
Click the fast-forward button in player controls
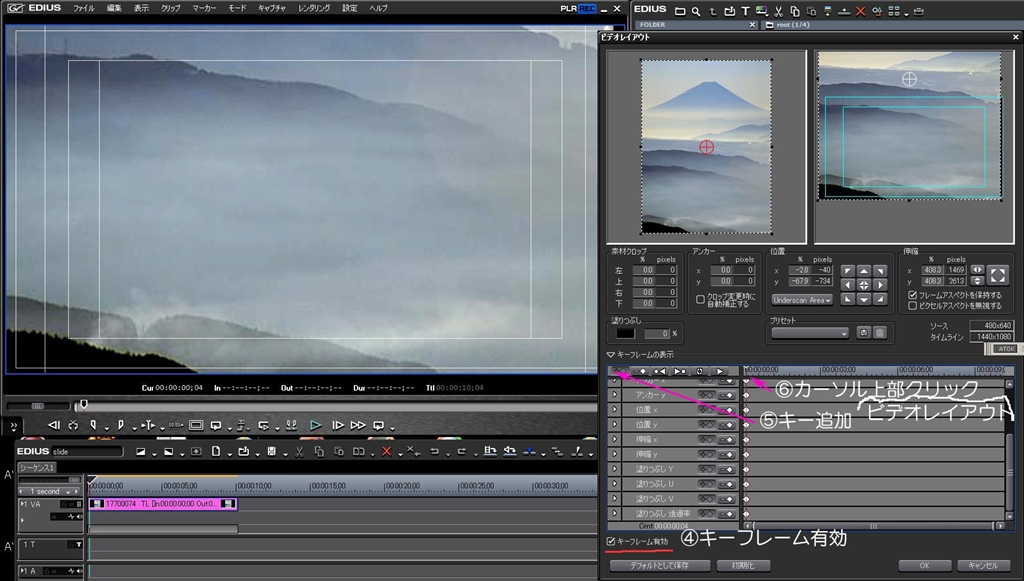pos(358,425)
